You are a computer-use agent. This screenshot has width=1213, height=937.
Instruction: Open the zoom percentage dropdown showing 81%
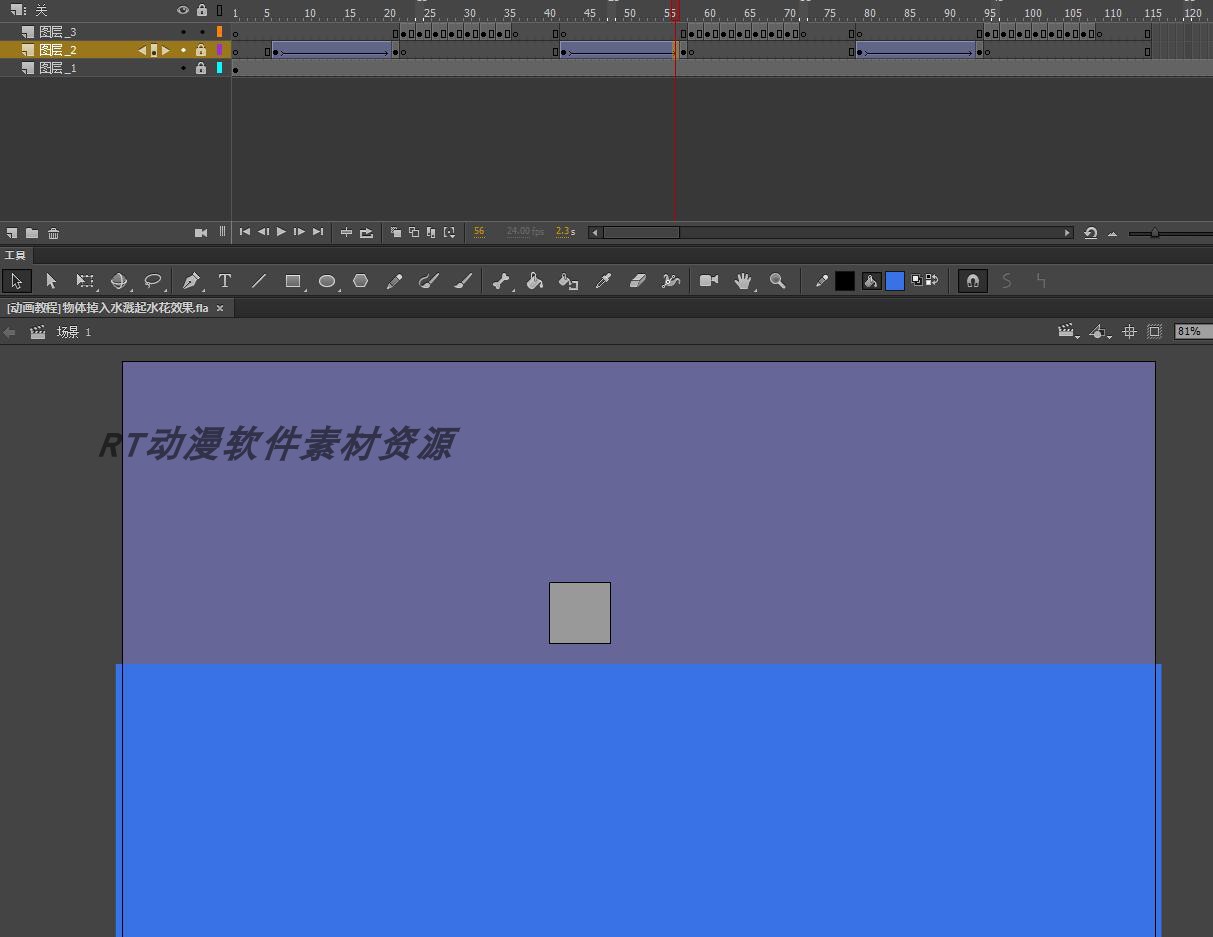tap(1192, 331)
